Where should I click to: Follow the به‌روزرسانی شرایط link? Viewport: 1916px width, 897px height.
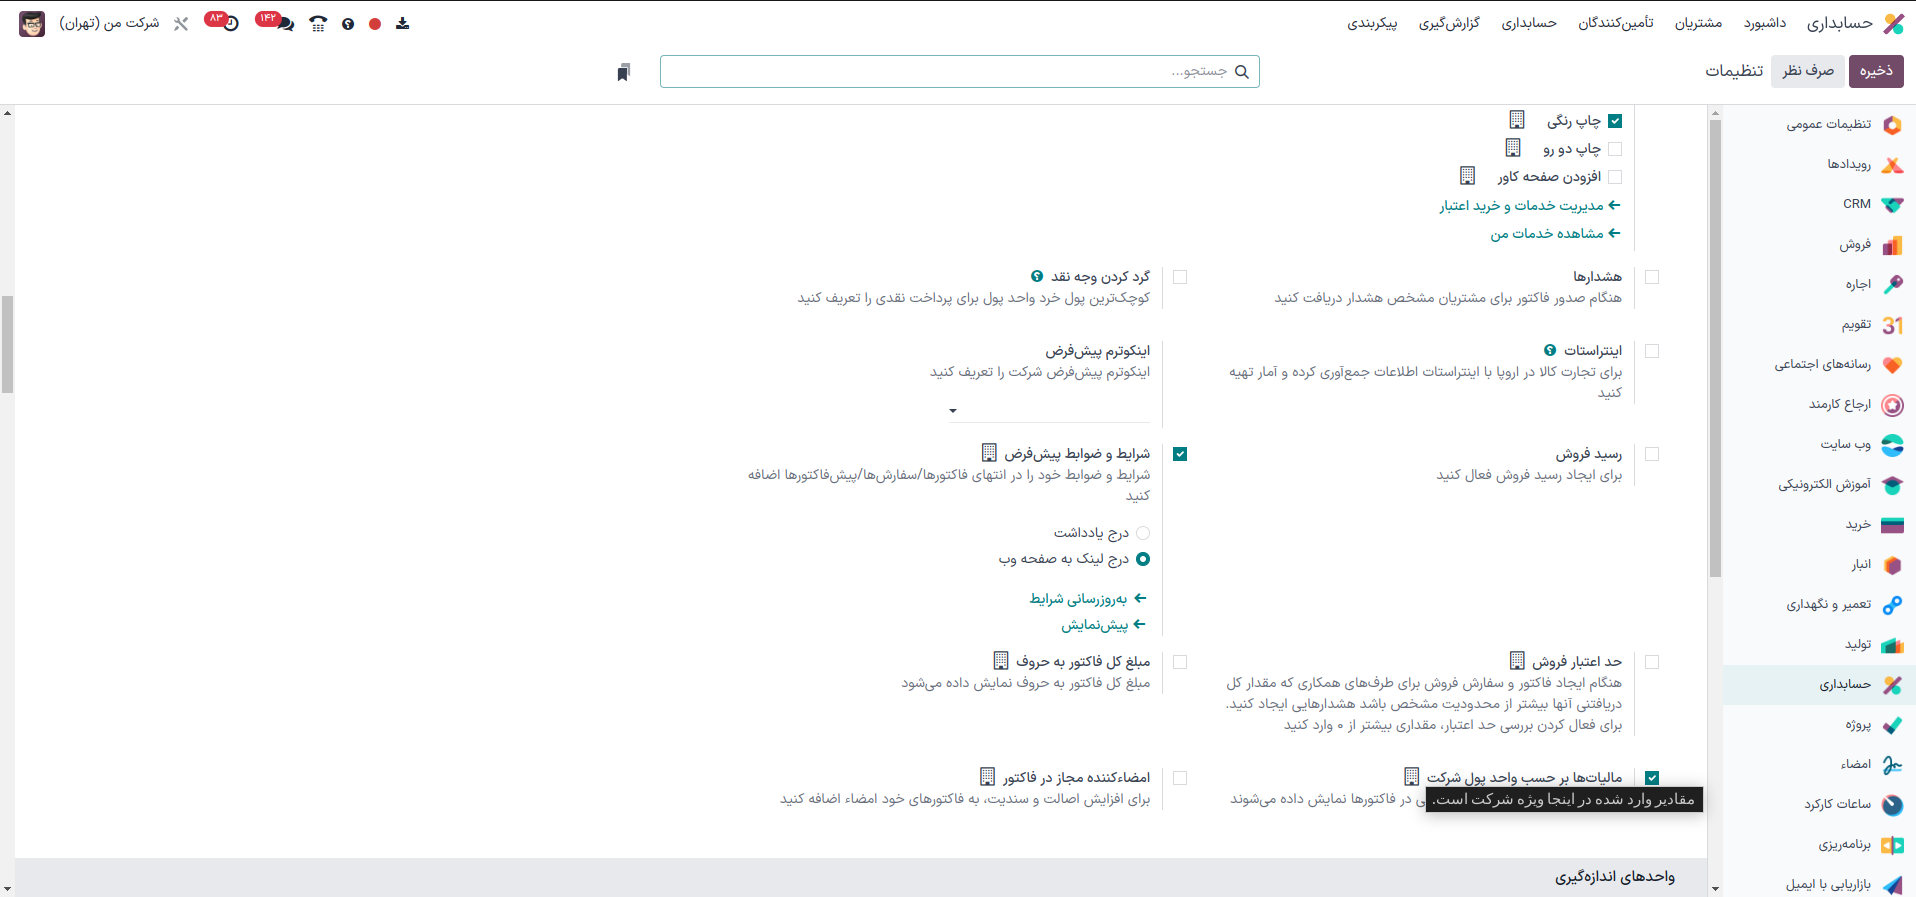[x=1078, y=599]
